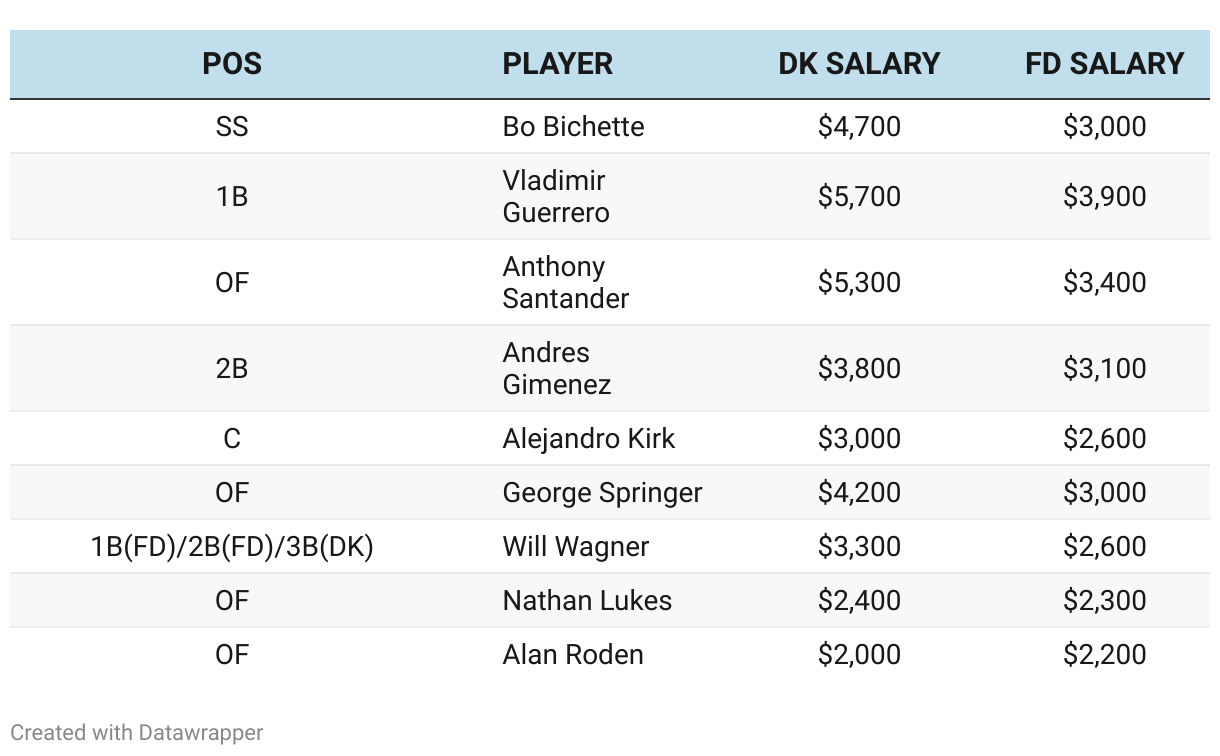The width and height of the screenshot is (1220, 756).
Task: Click the DK SALARY column header
Action: (x=859, y=64)
